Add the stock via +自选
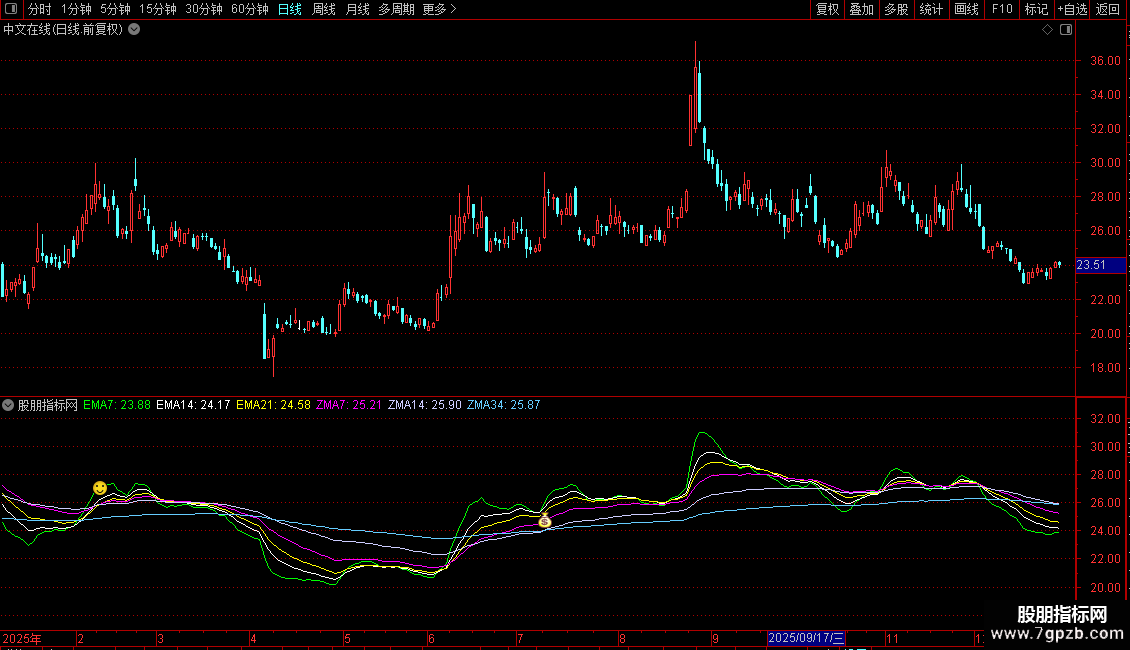This screenshot has width=1130, height=650. (1071, 9)
